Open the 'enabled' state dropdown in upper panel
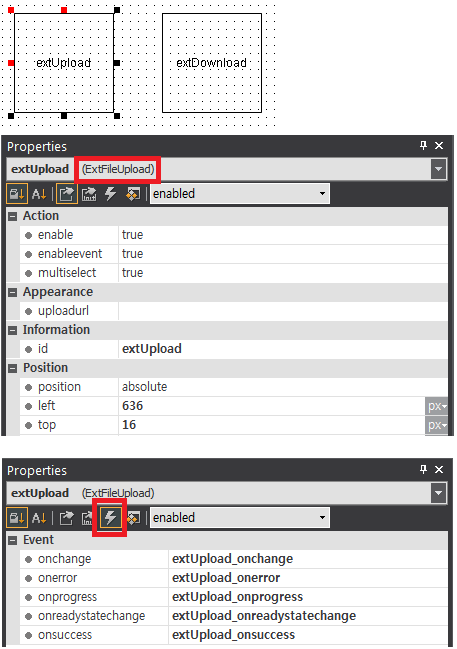Image resolution: width=457 pixels, height=649 pixels. click(240, 194)
